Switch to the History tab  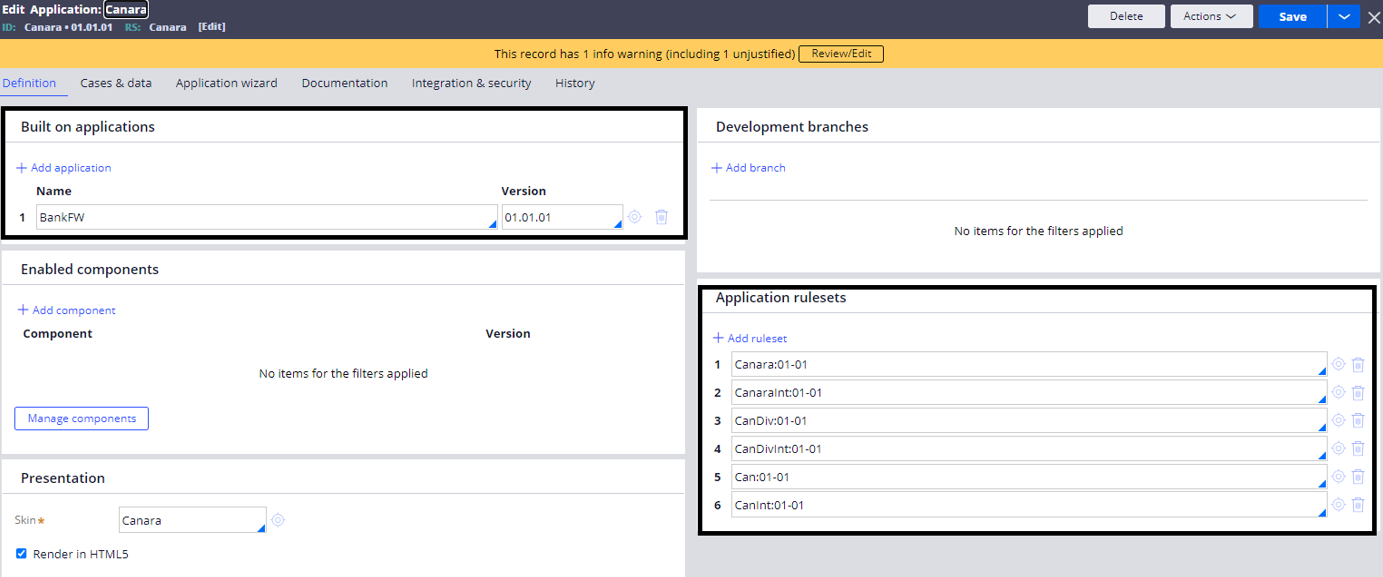[575, 83]
